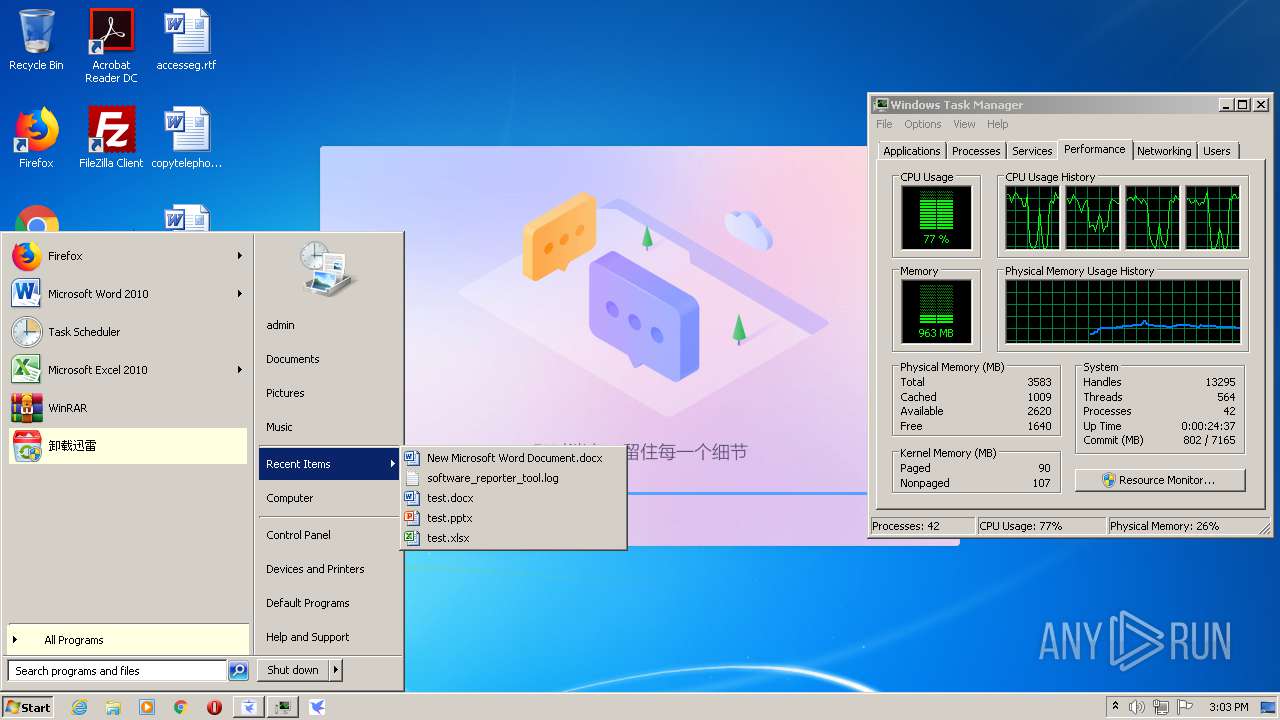Open Windows Explorer from taskbar
The image size is (1280, 720).
113,707
